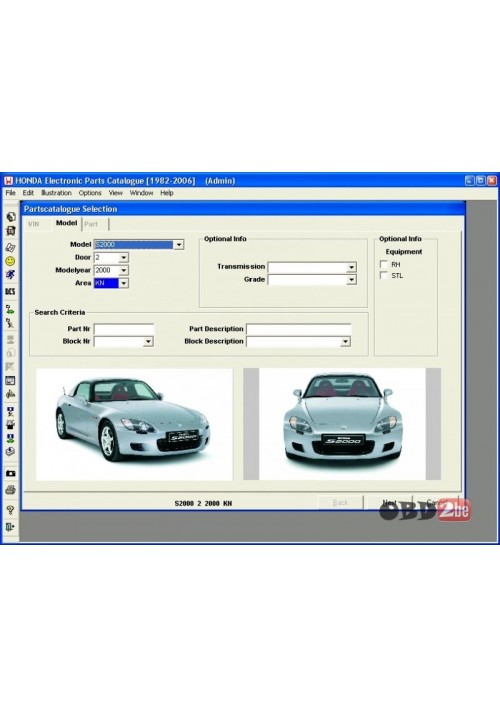Tick the RH equipment checkbox

(384, 264)
